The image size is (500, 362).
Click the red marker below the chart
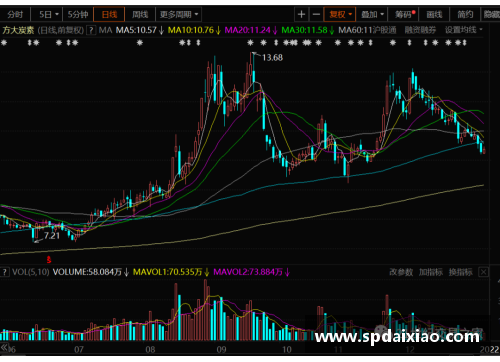(x=49, y=259)
